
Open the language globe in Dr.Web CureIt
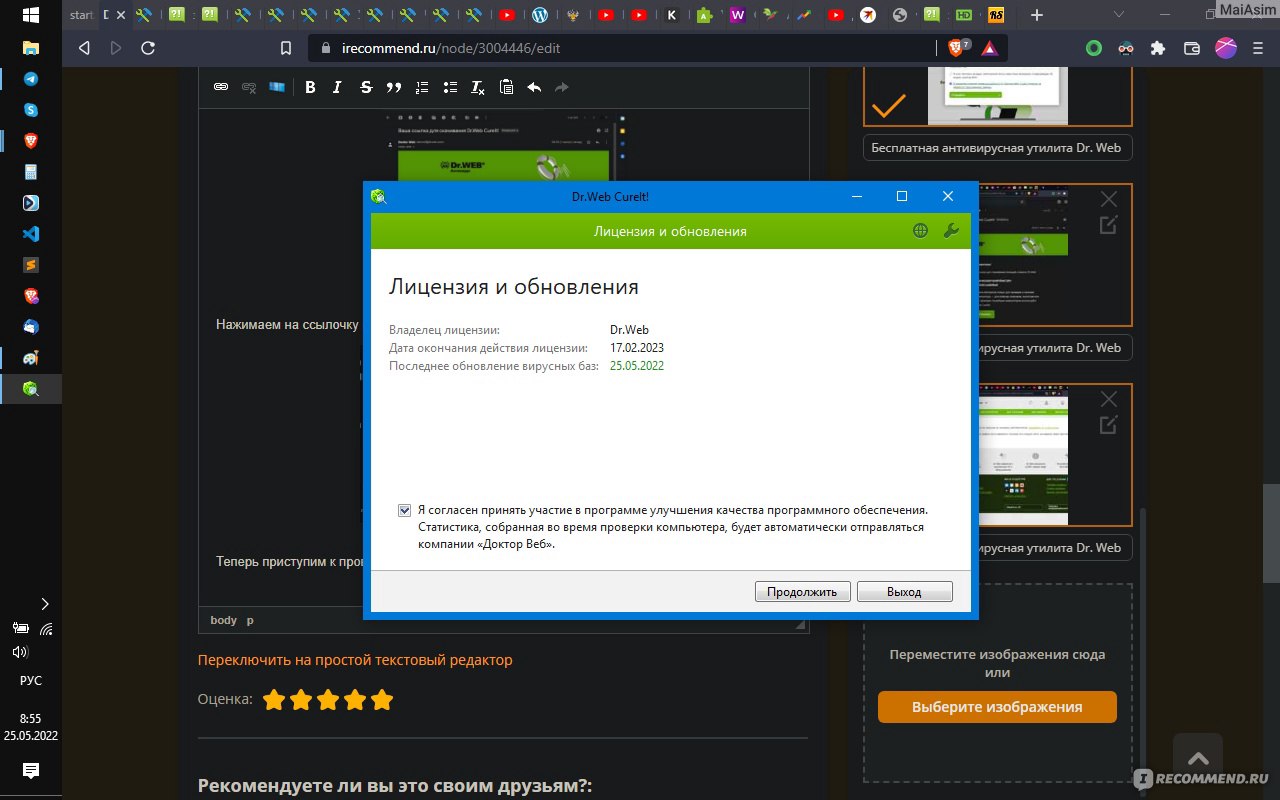pyautogui.click(x=921, y=231)
